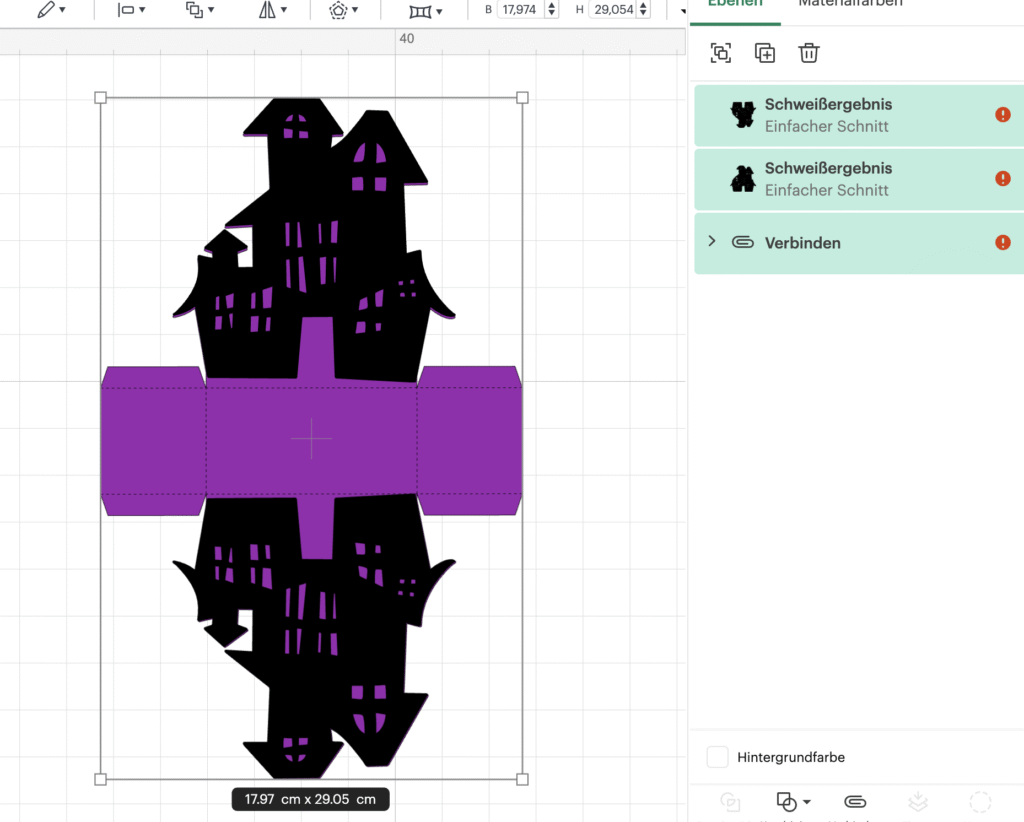1024x822 pixels.
Task: Switch to the Materialfarben tab
Action: (x=850, y=4)
